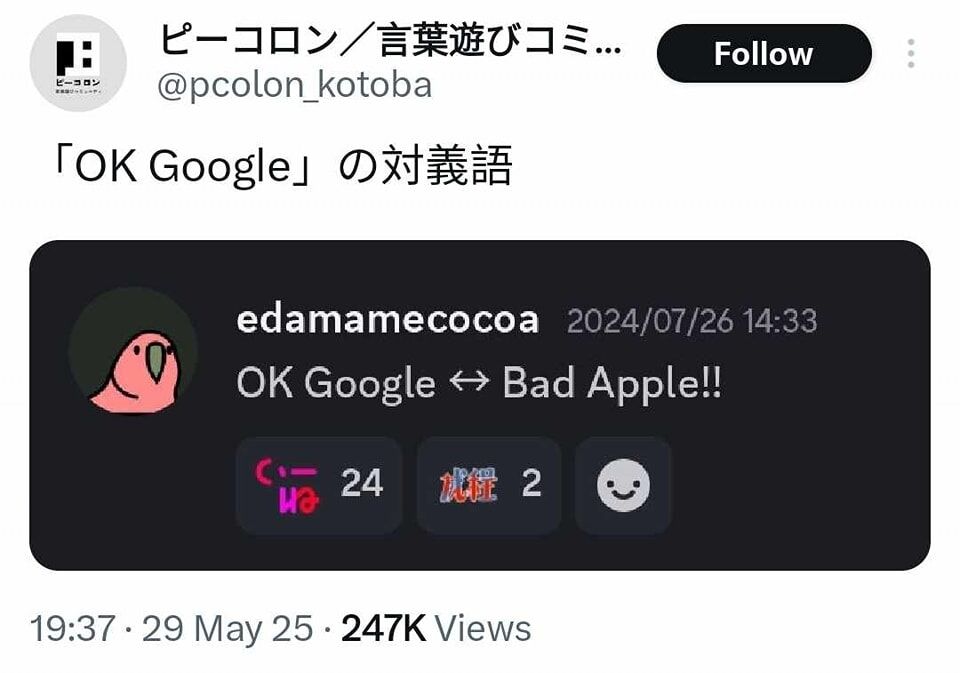
Task: Click the pink emoji in first reaction
Action: tap(287, 485)
